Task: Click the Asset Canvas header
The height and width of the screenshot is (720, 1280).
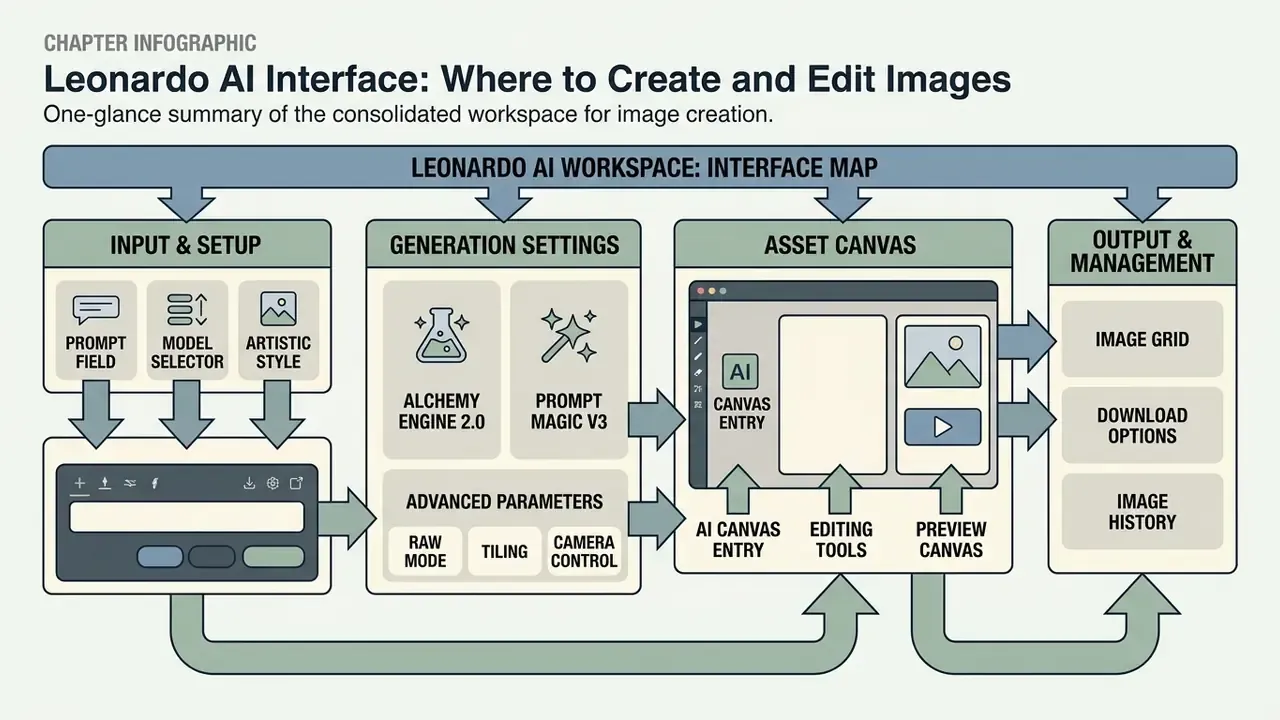Action: pos(843,244)
